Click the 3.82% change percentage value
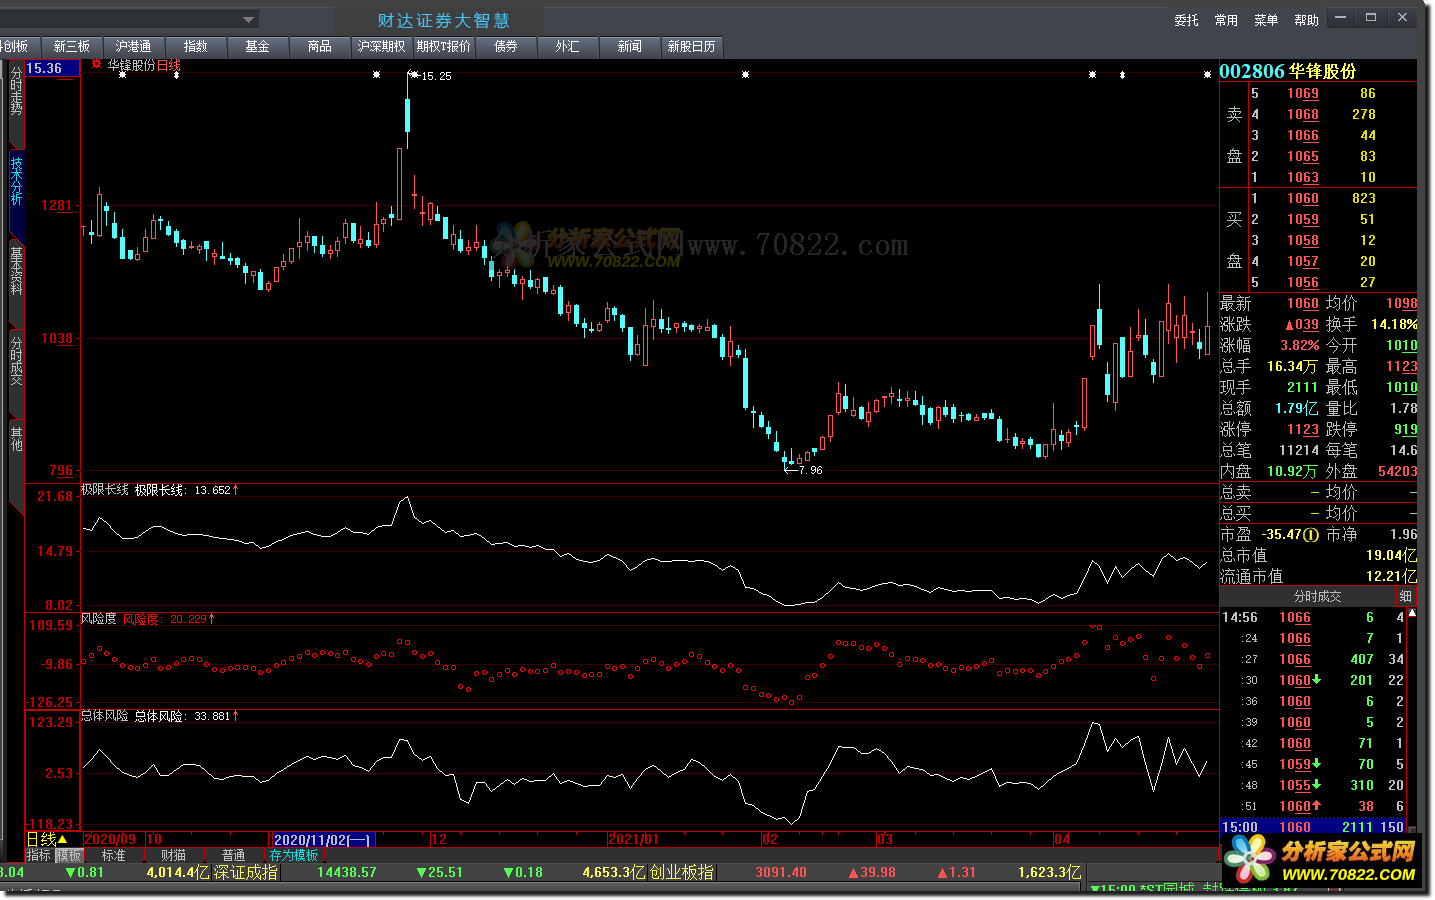1435x900 pixels. click(1300, 345)
